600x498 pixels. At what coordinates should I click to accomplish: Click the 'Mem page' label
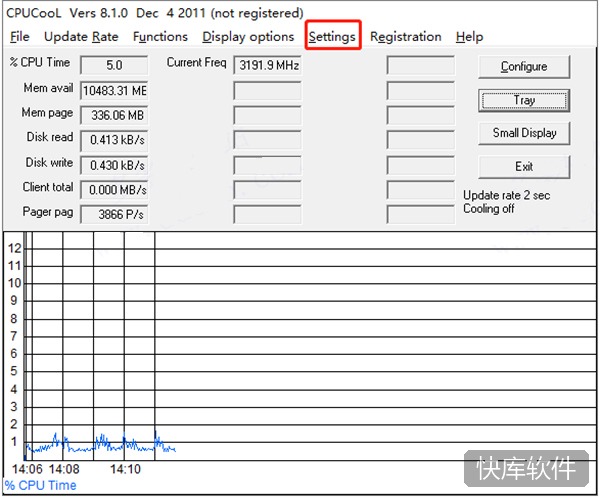(47, 113)
